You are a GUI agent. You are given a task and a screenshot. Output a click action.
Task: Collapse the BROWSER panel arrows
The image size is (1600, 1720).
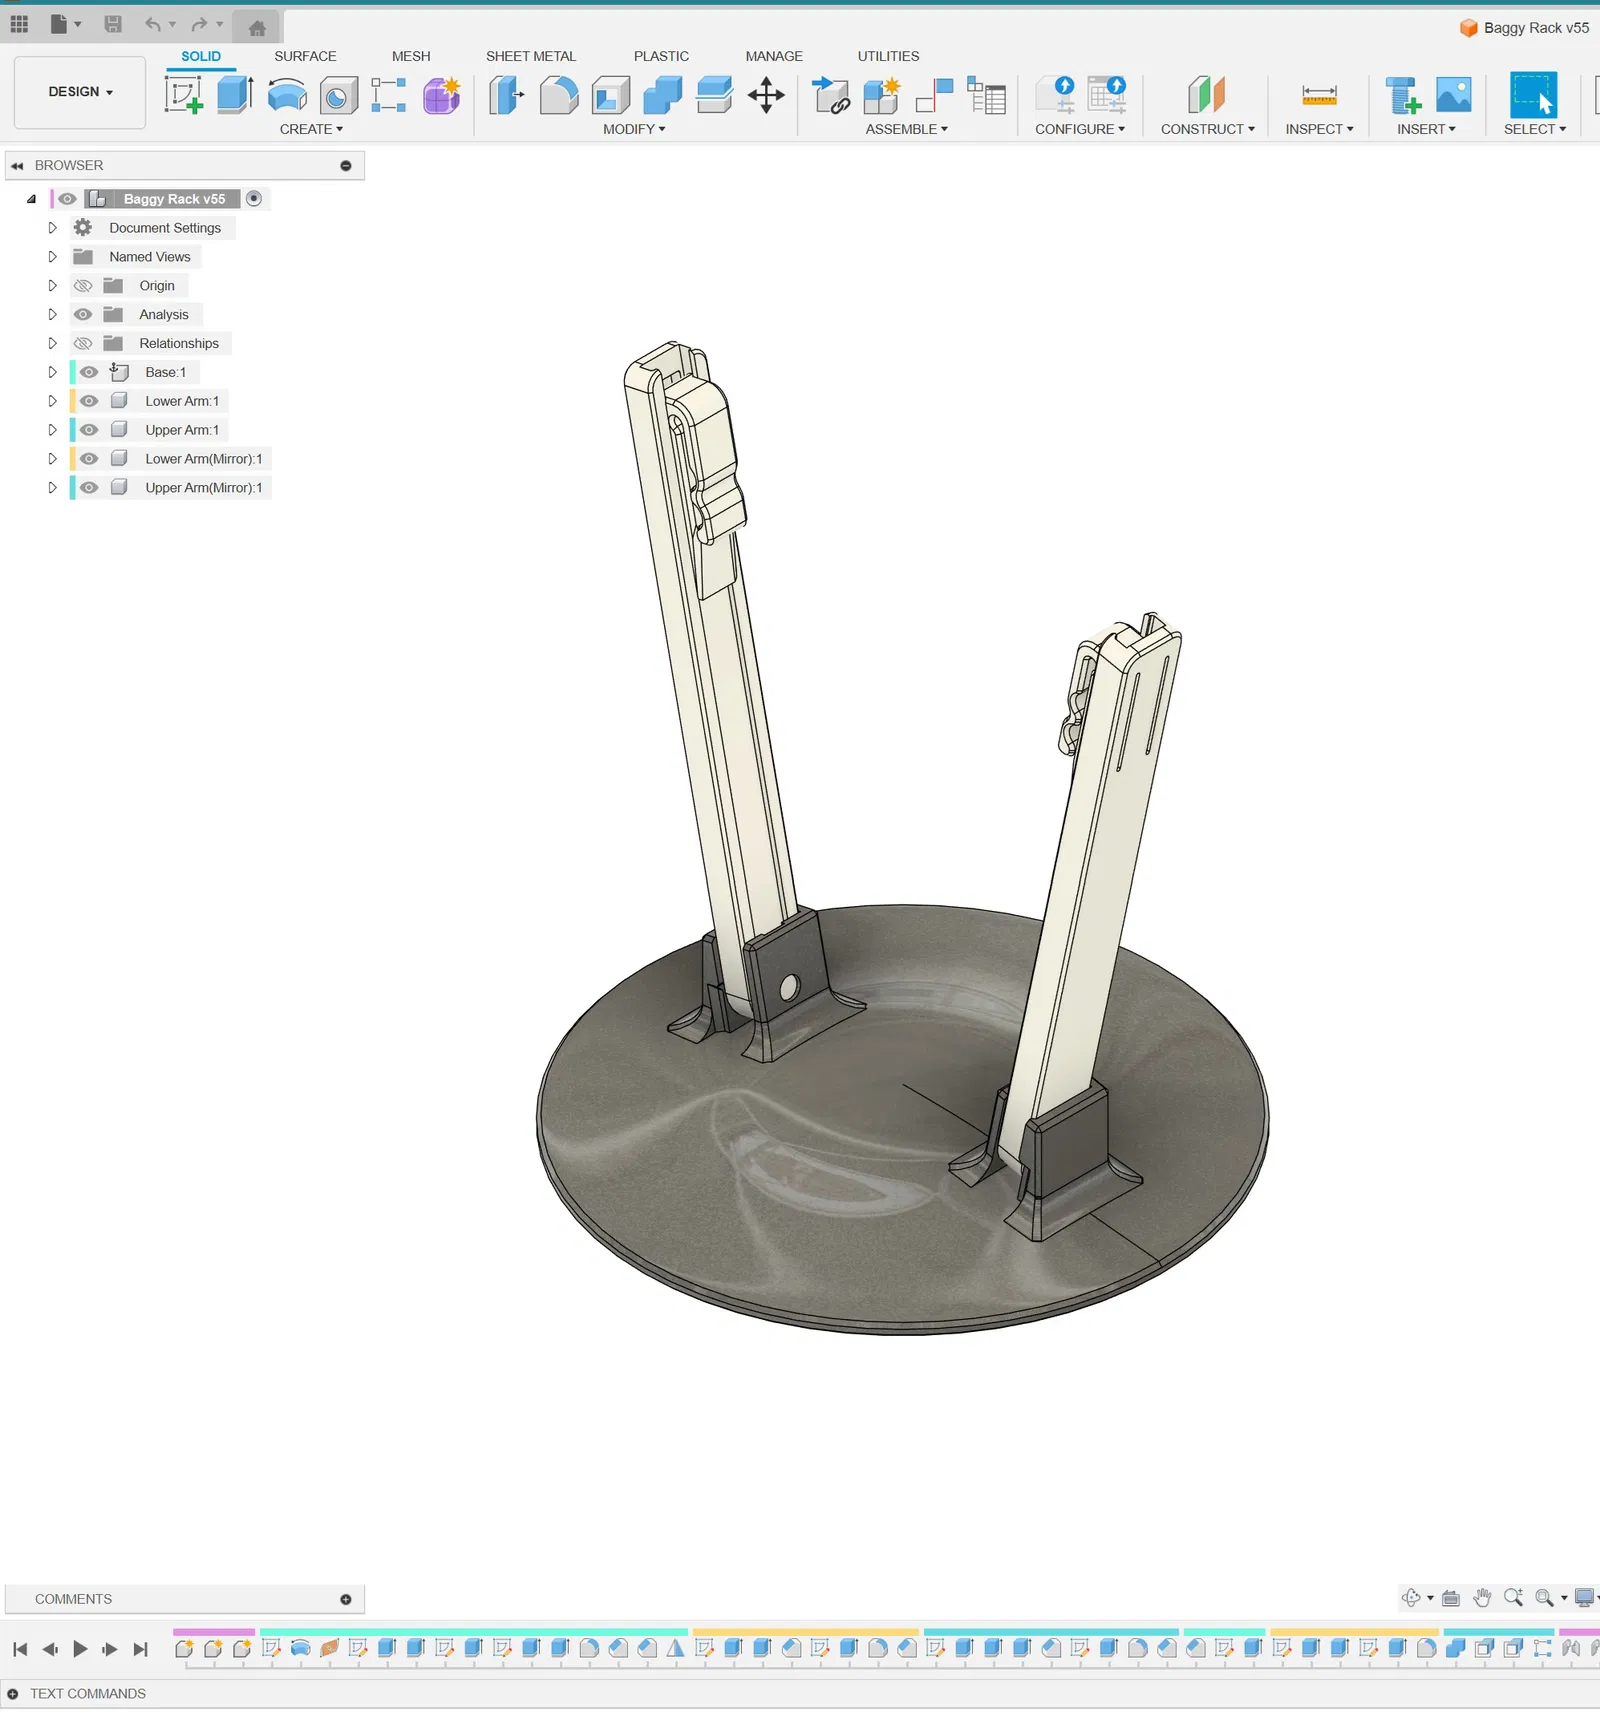tap(17, 166)
